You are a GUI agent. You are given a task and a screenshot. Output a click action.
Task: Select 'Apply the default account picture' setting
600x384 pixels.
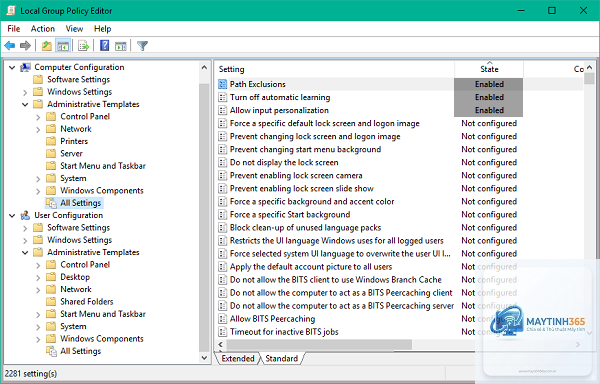311,267
